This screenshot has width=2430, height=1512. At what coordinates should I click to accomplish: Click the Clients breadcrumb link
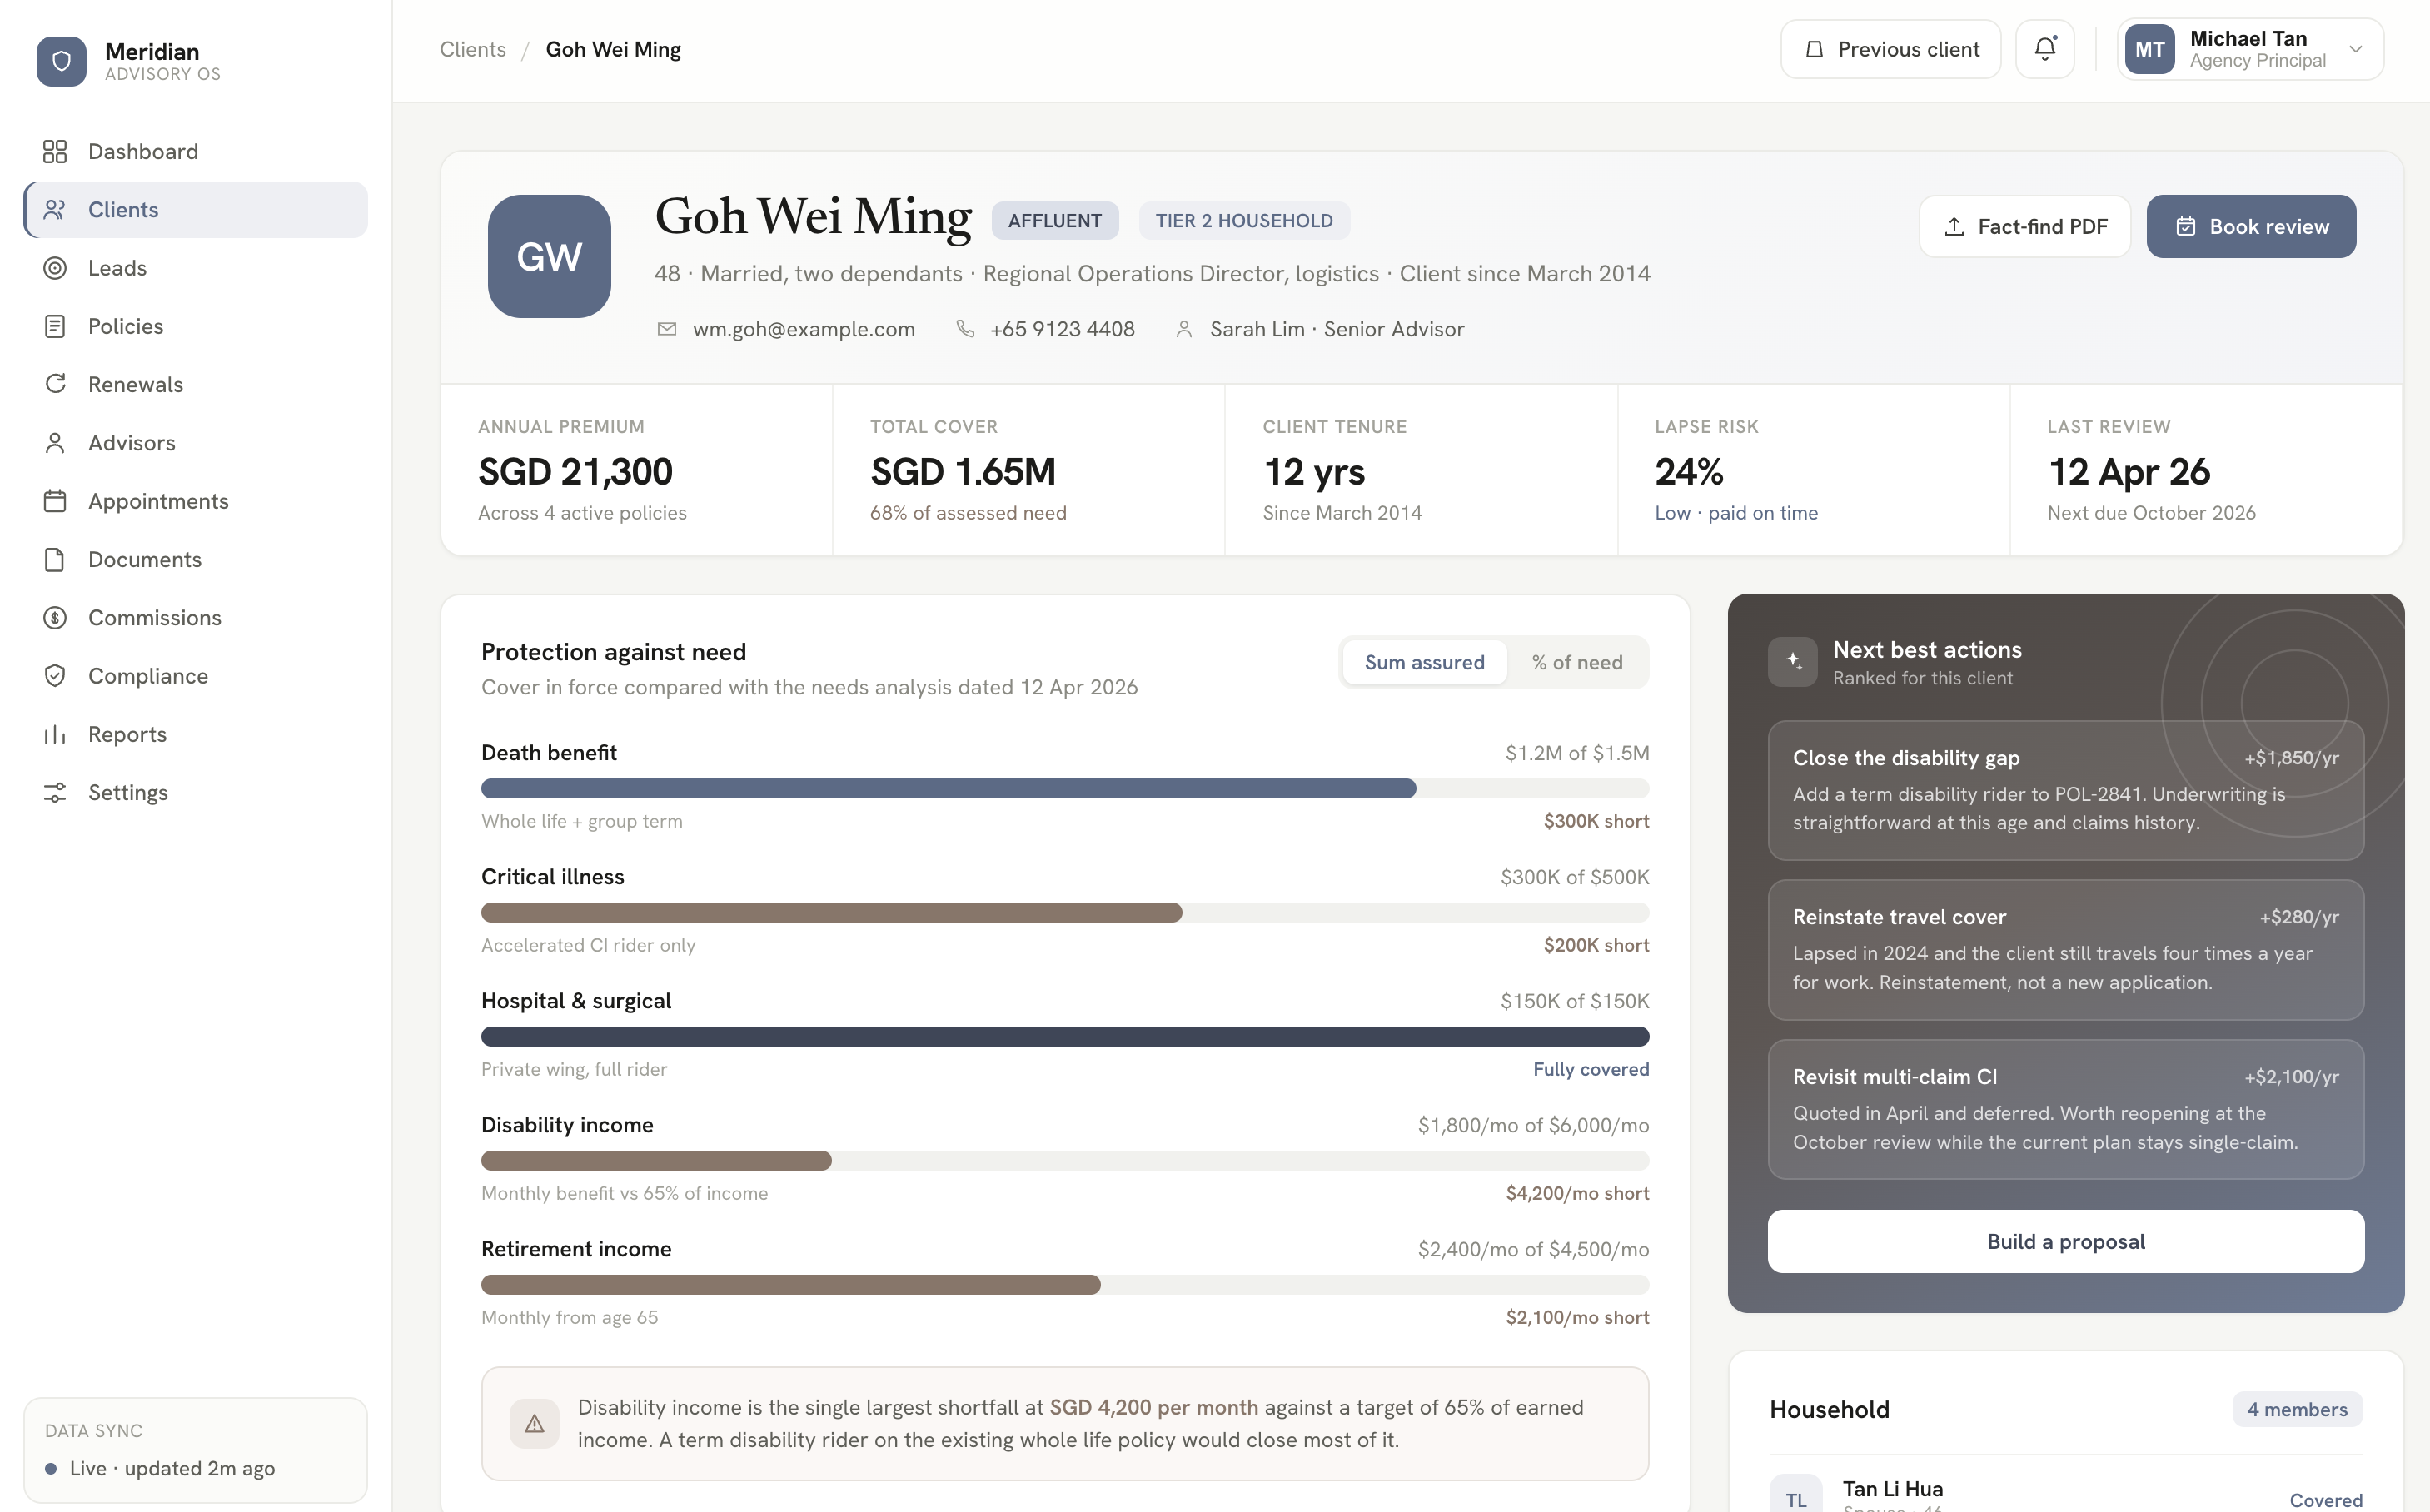(473, 49)
